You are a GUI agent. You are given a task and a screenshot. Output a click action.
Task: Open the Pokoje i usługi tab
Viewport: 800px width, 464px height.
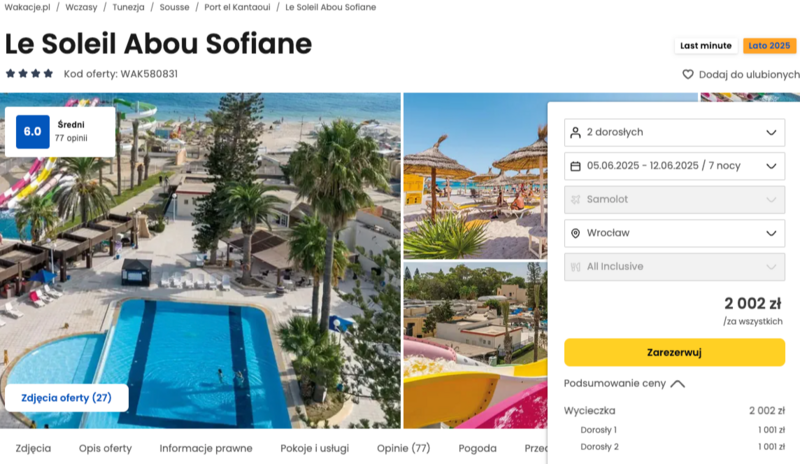(x=314, y=448)
